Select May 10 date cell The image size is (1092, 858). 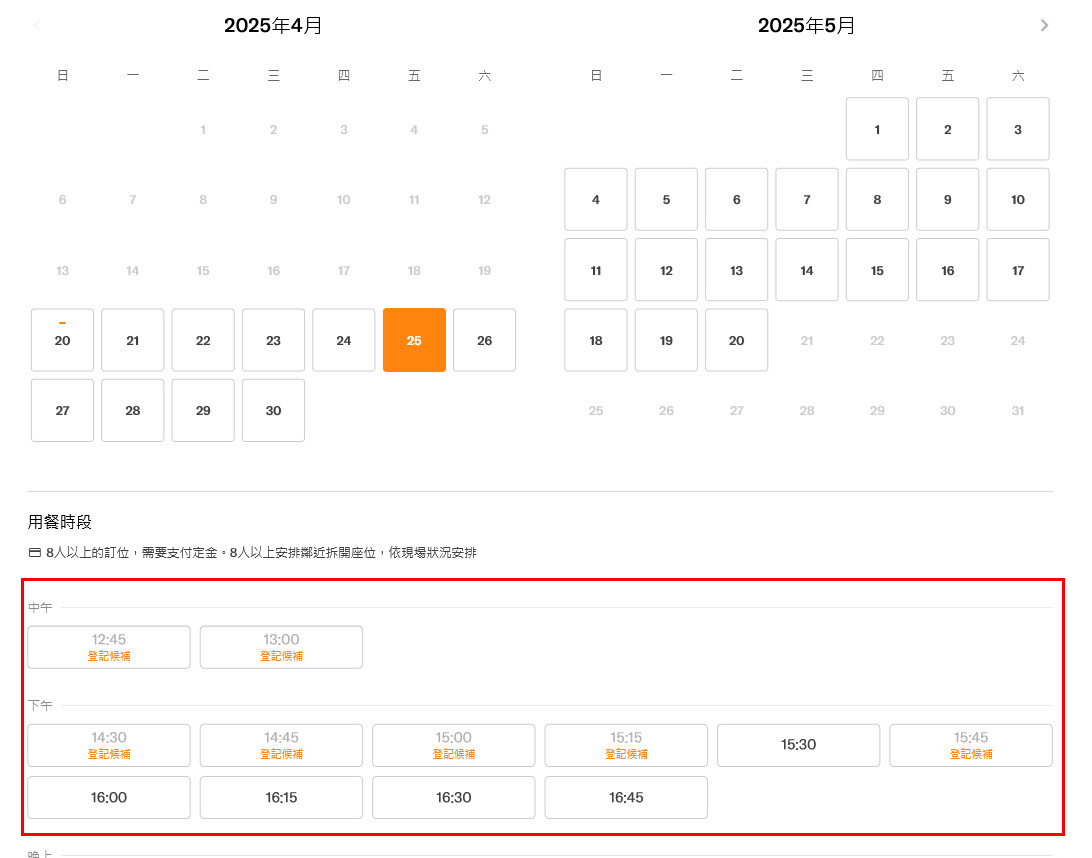tap(1017, 199)
